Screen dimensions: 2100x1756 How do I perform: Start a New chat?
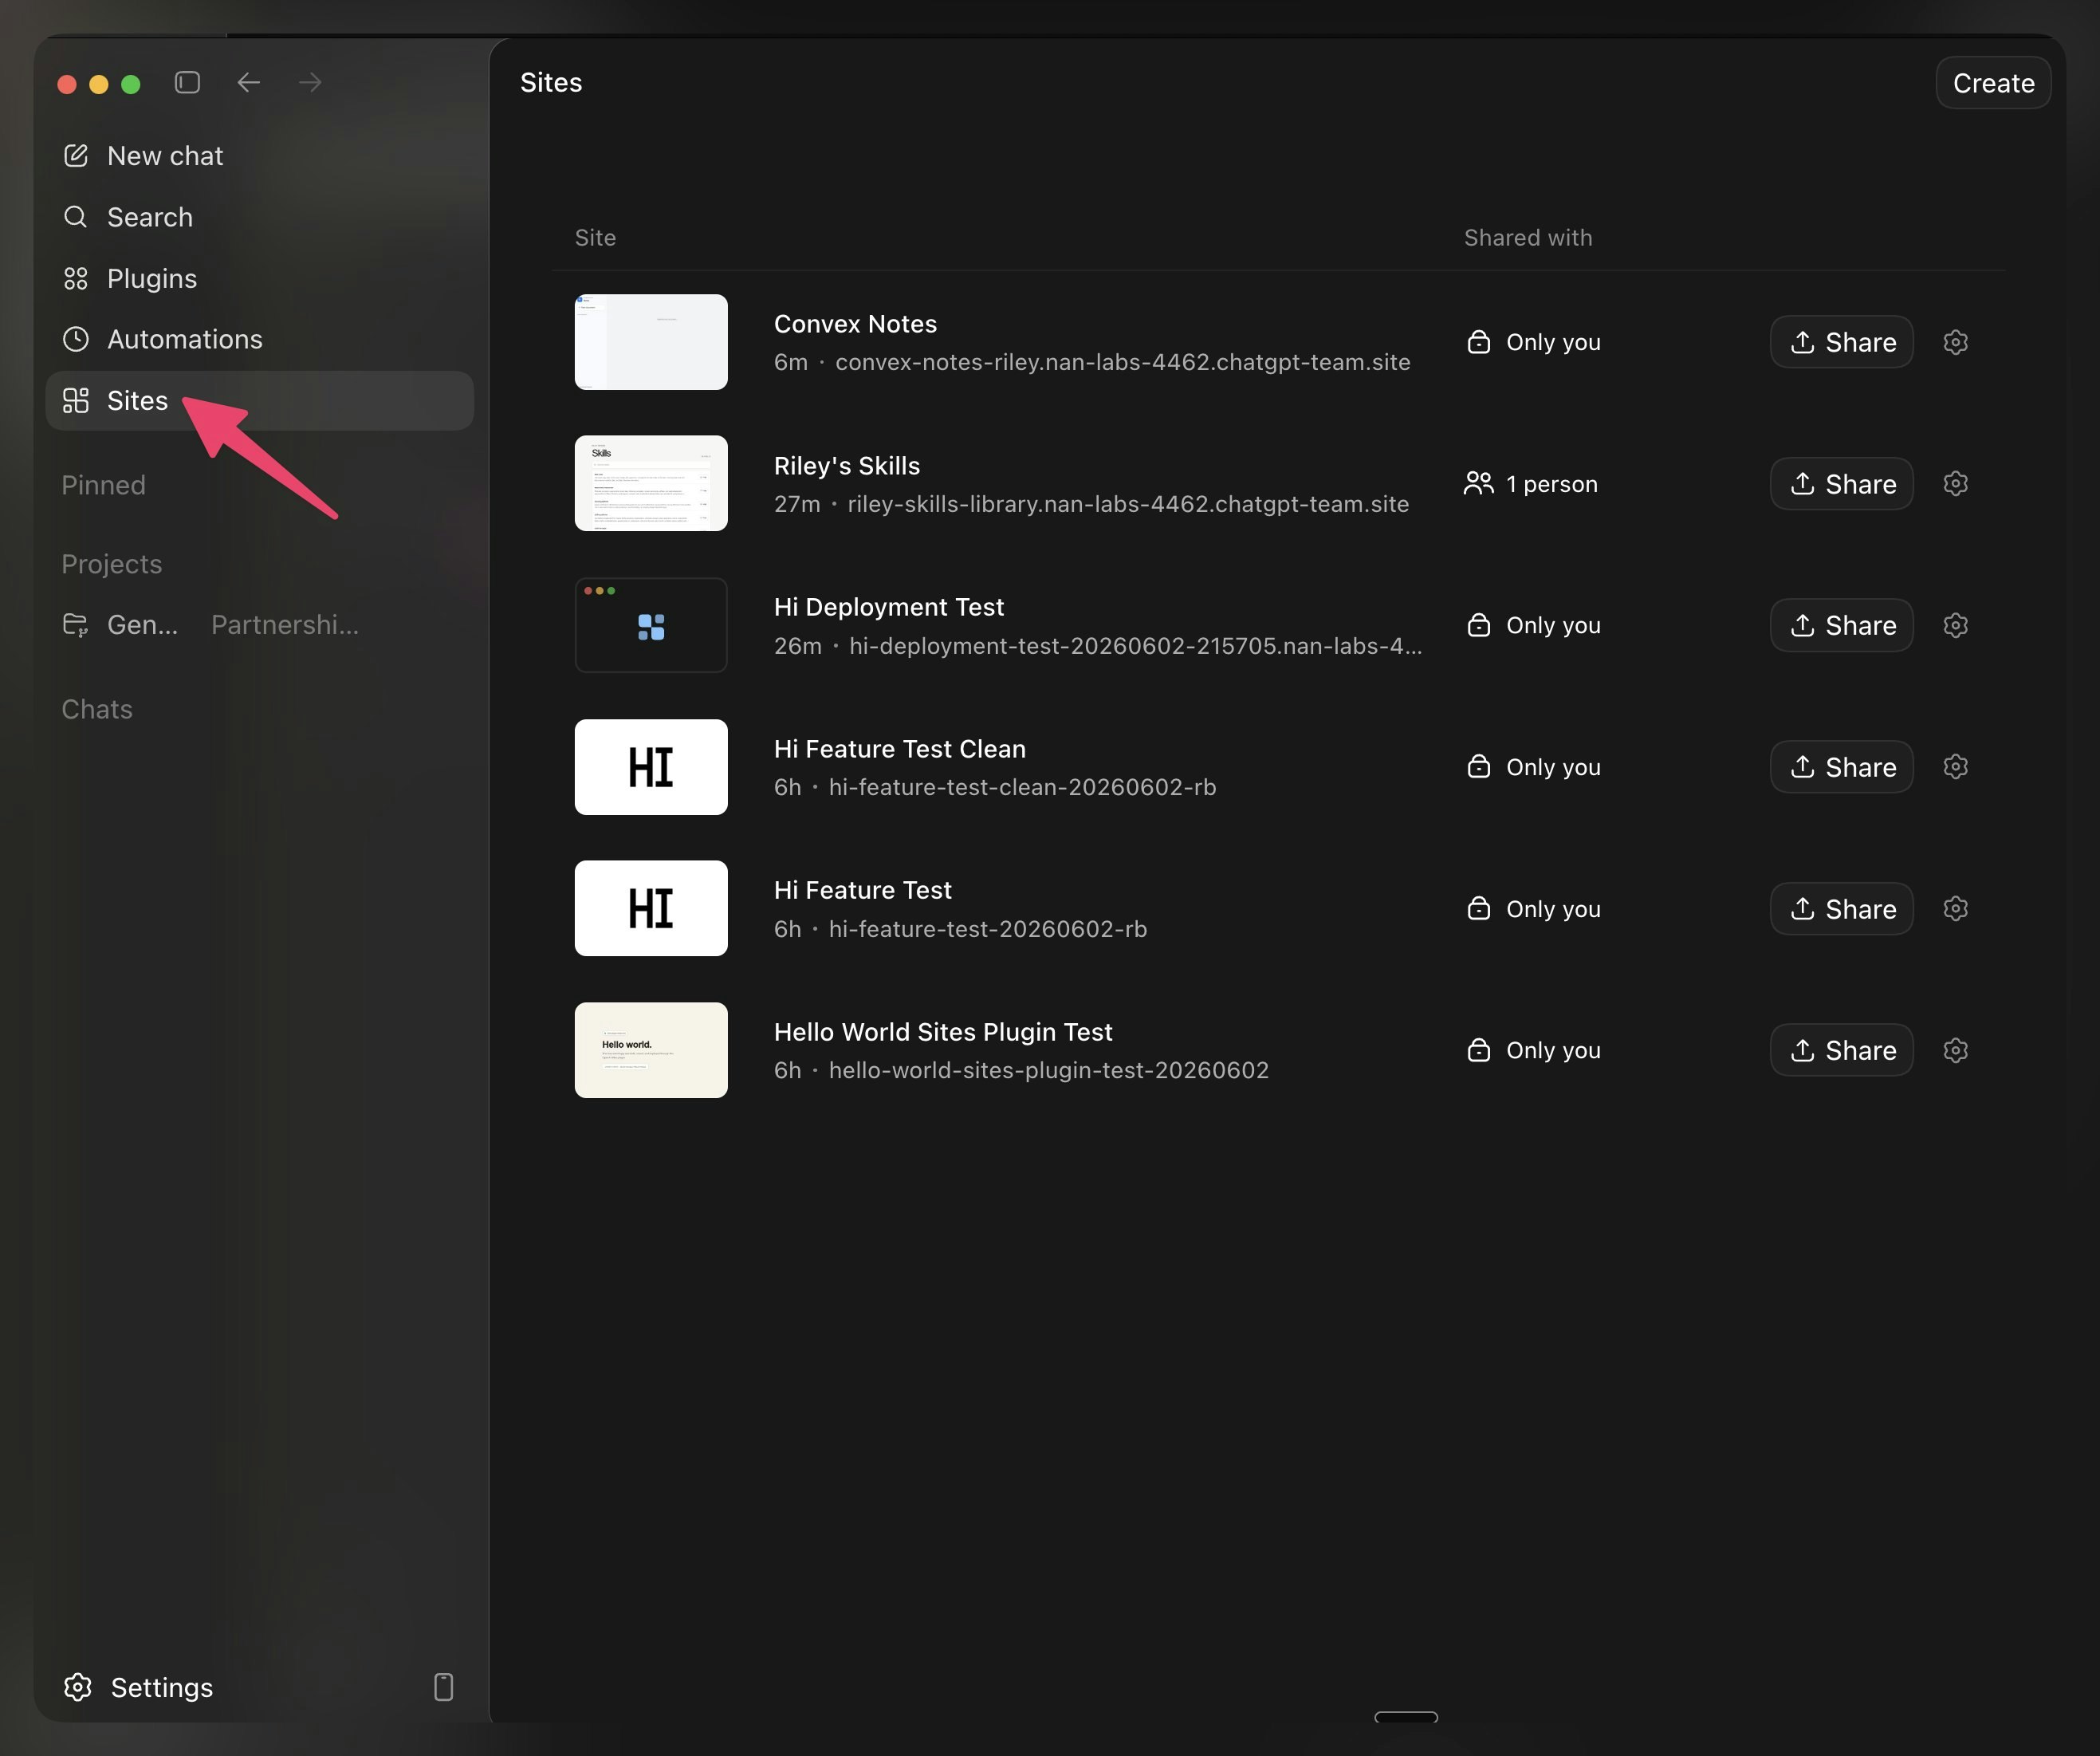260,156
